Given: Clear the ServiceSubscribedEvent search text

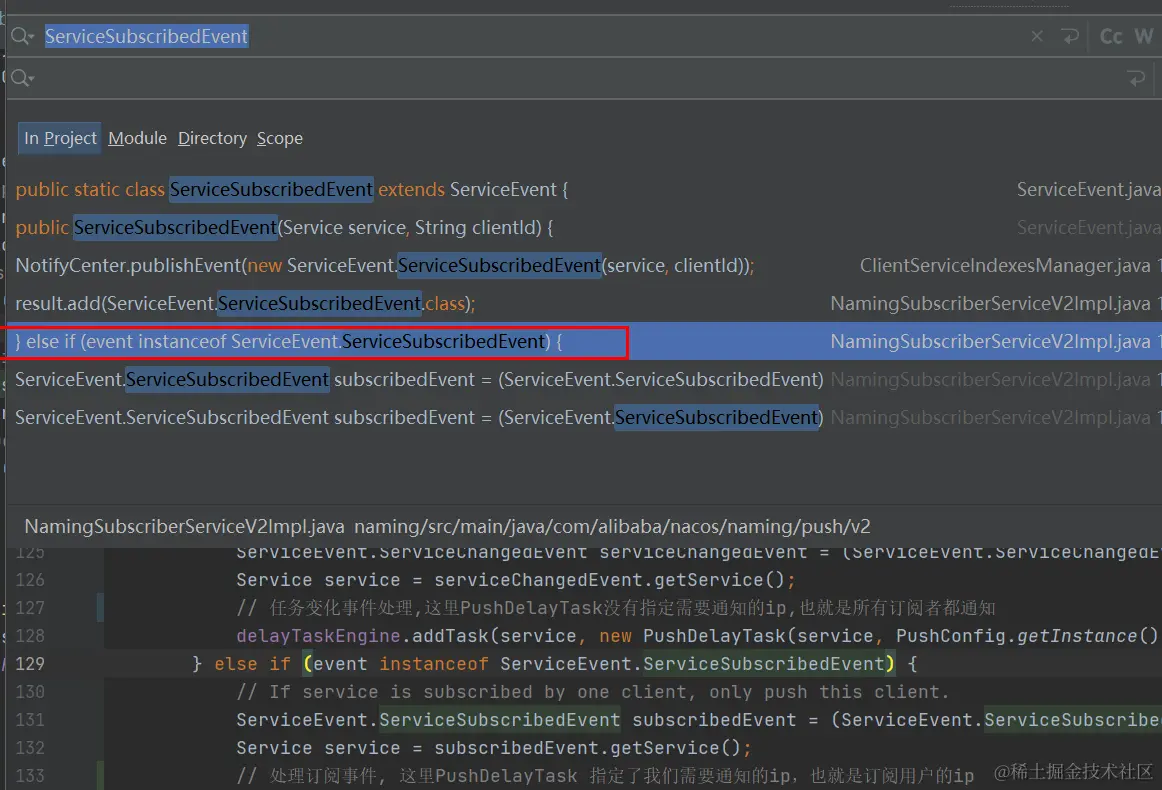Looking at the screenshot, I should click(1037, 36).
